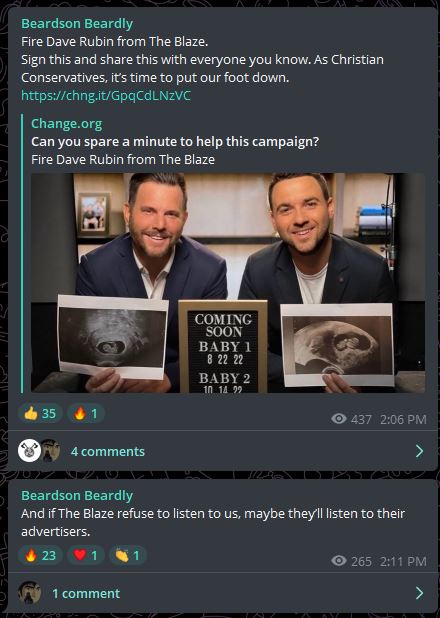Add to the red heart reaction

86,555
